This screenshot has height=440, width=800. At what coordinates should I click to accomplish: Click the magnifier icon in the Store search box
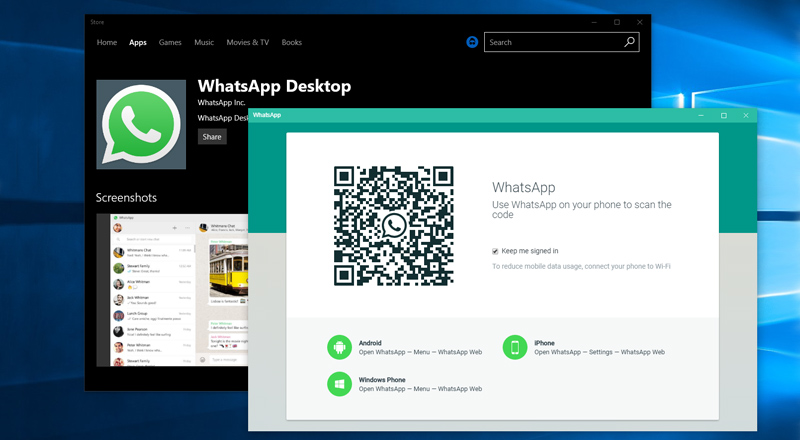pos(630,42)
